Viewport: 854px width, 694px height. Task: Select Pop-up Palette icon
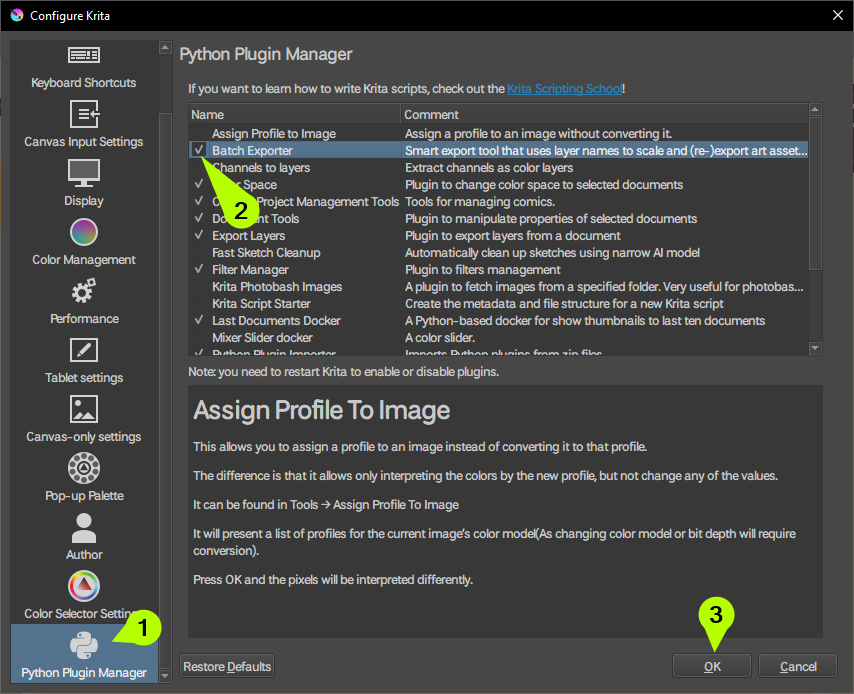[x=83, y=468]
